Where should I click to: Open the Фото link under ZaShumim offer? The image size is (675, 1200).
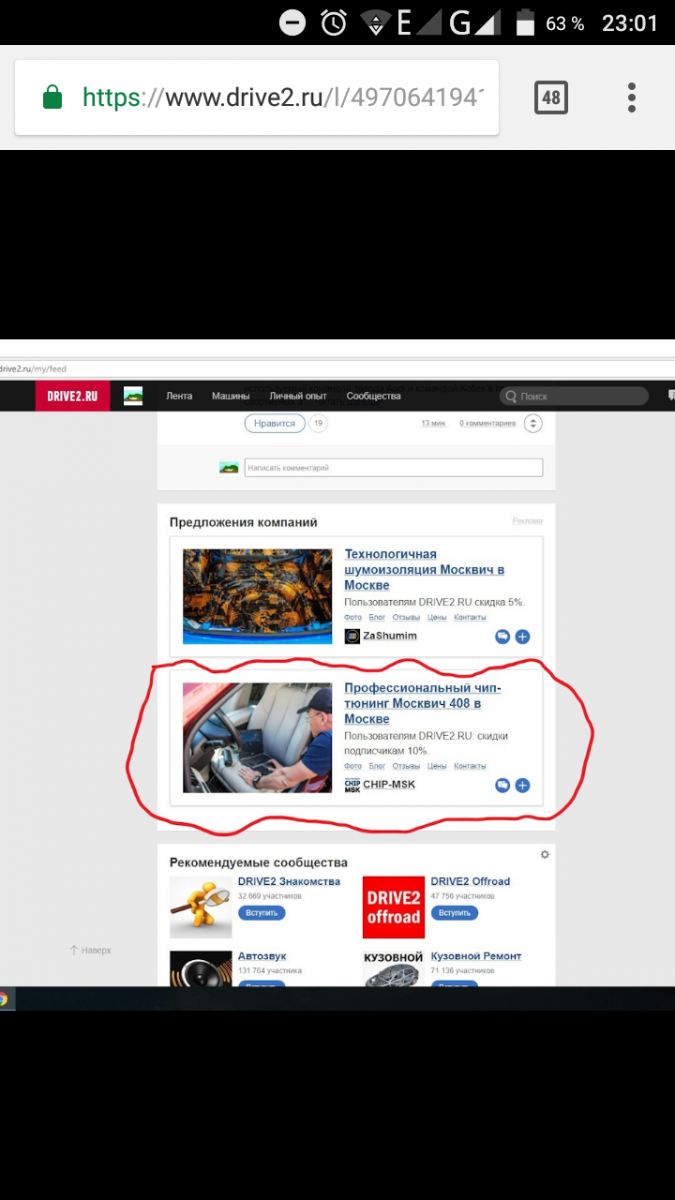[352, 618]
